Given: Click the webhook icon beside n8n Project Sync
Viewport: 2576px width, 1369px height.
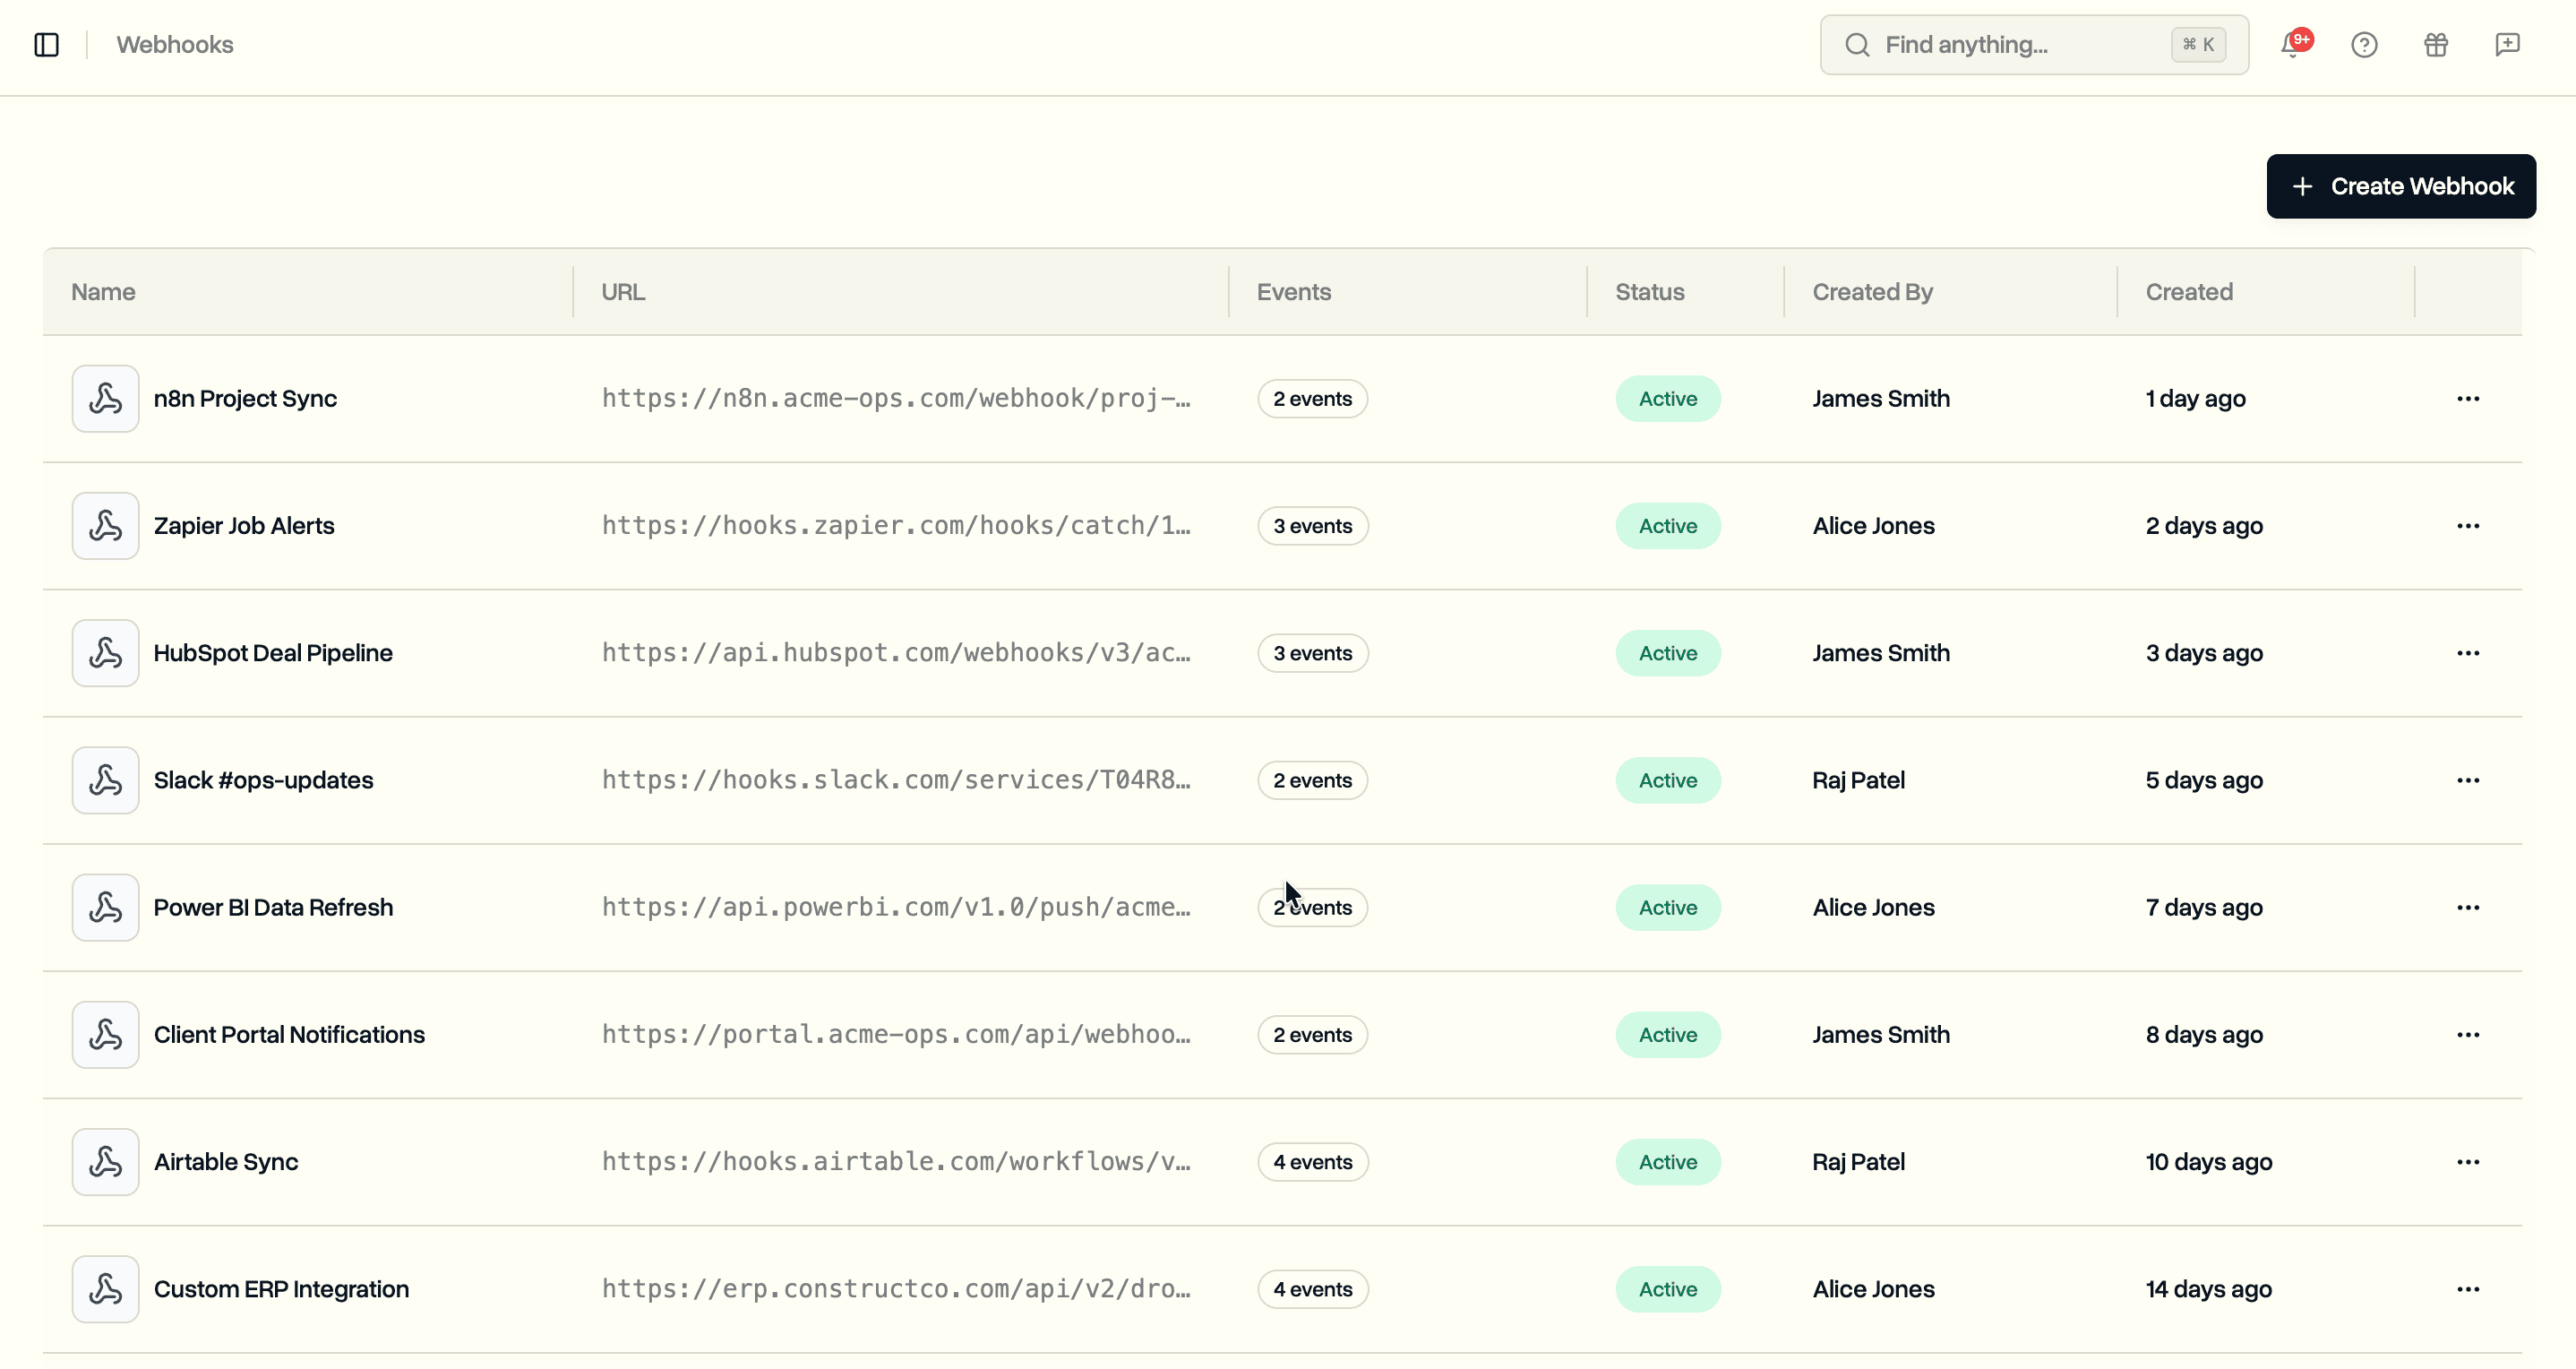Looking at the screenshot, I should coord(104,398).
